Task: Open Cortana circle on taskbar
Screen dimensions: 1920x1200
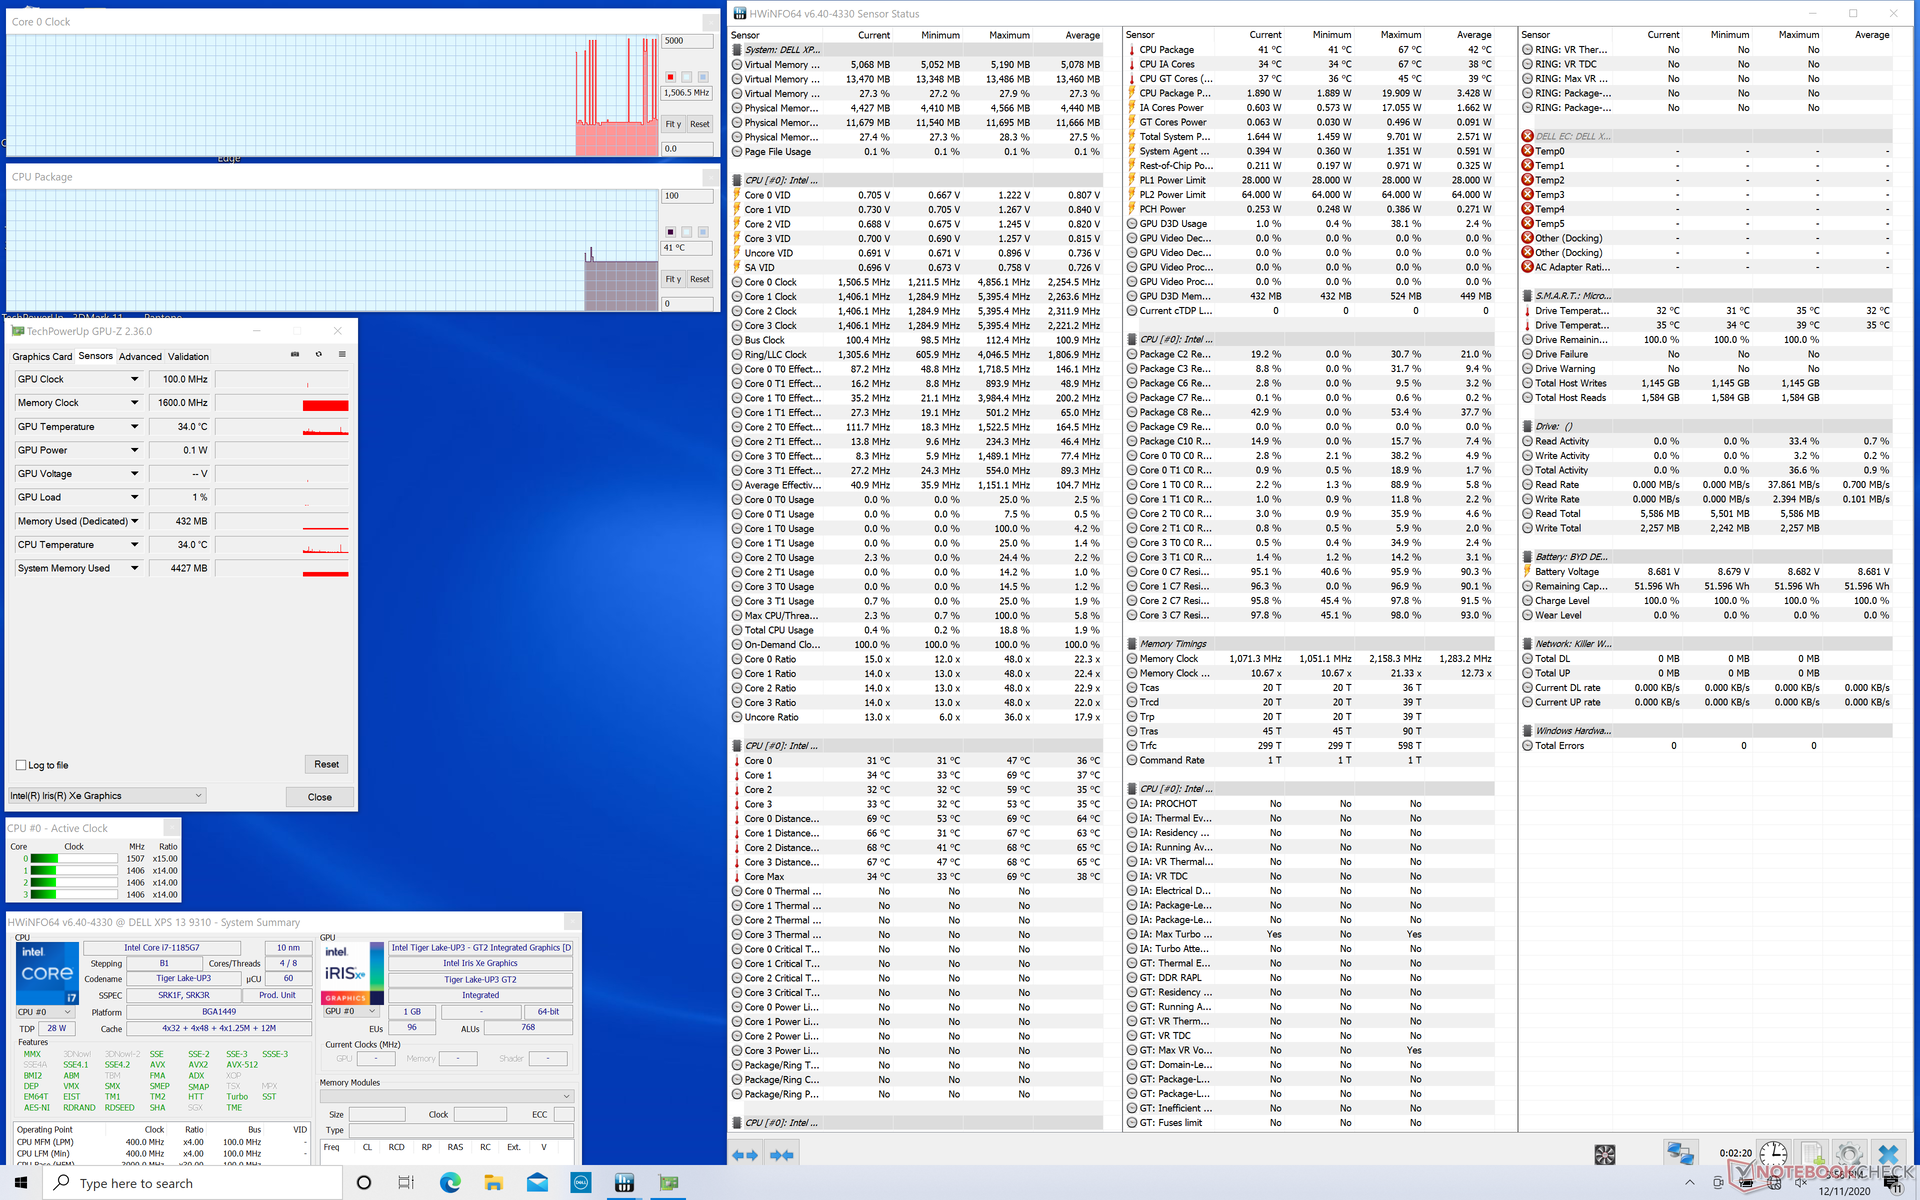Action: point(364,1183)
